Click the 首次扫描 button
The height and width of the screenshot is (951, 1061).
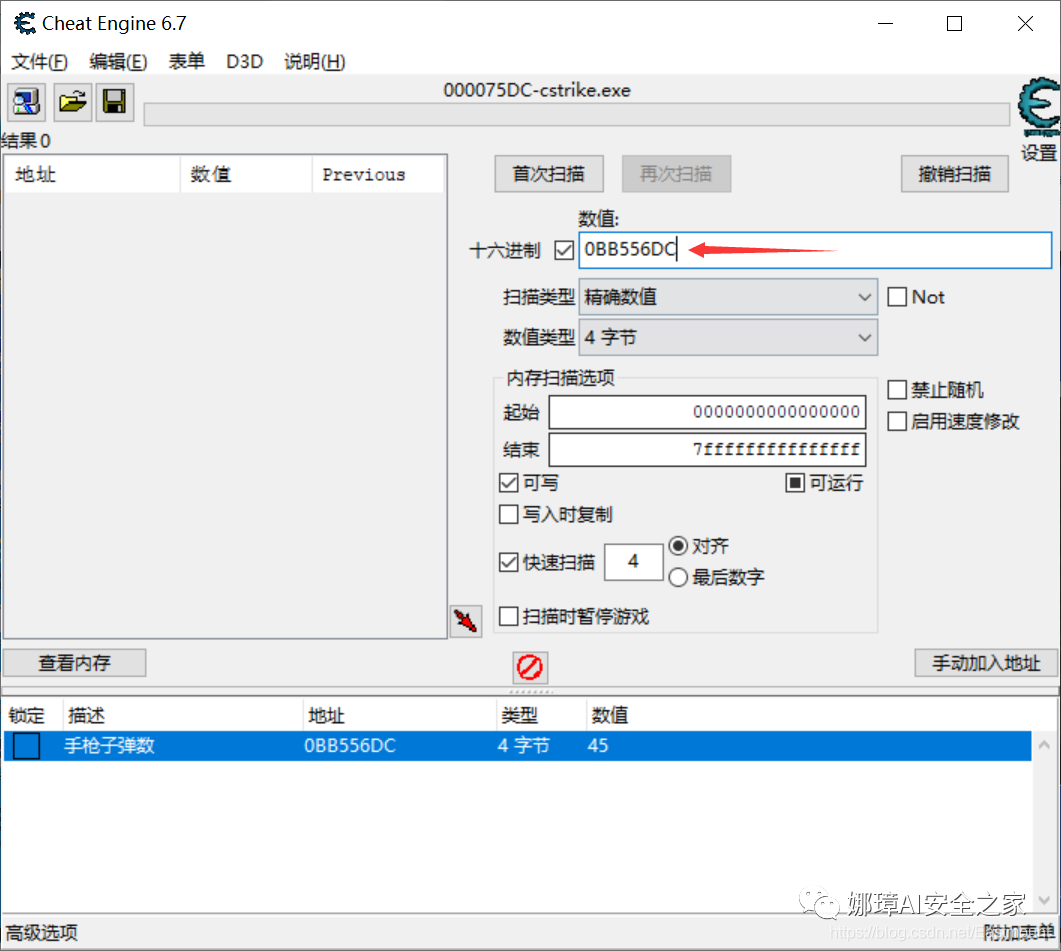tap(549, 174)
